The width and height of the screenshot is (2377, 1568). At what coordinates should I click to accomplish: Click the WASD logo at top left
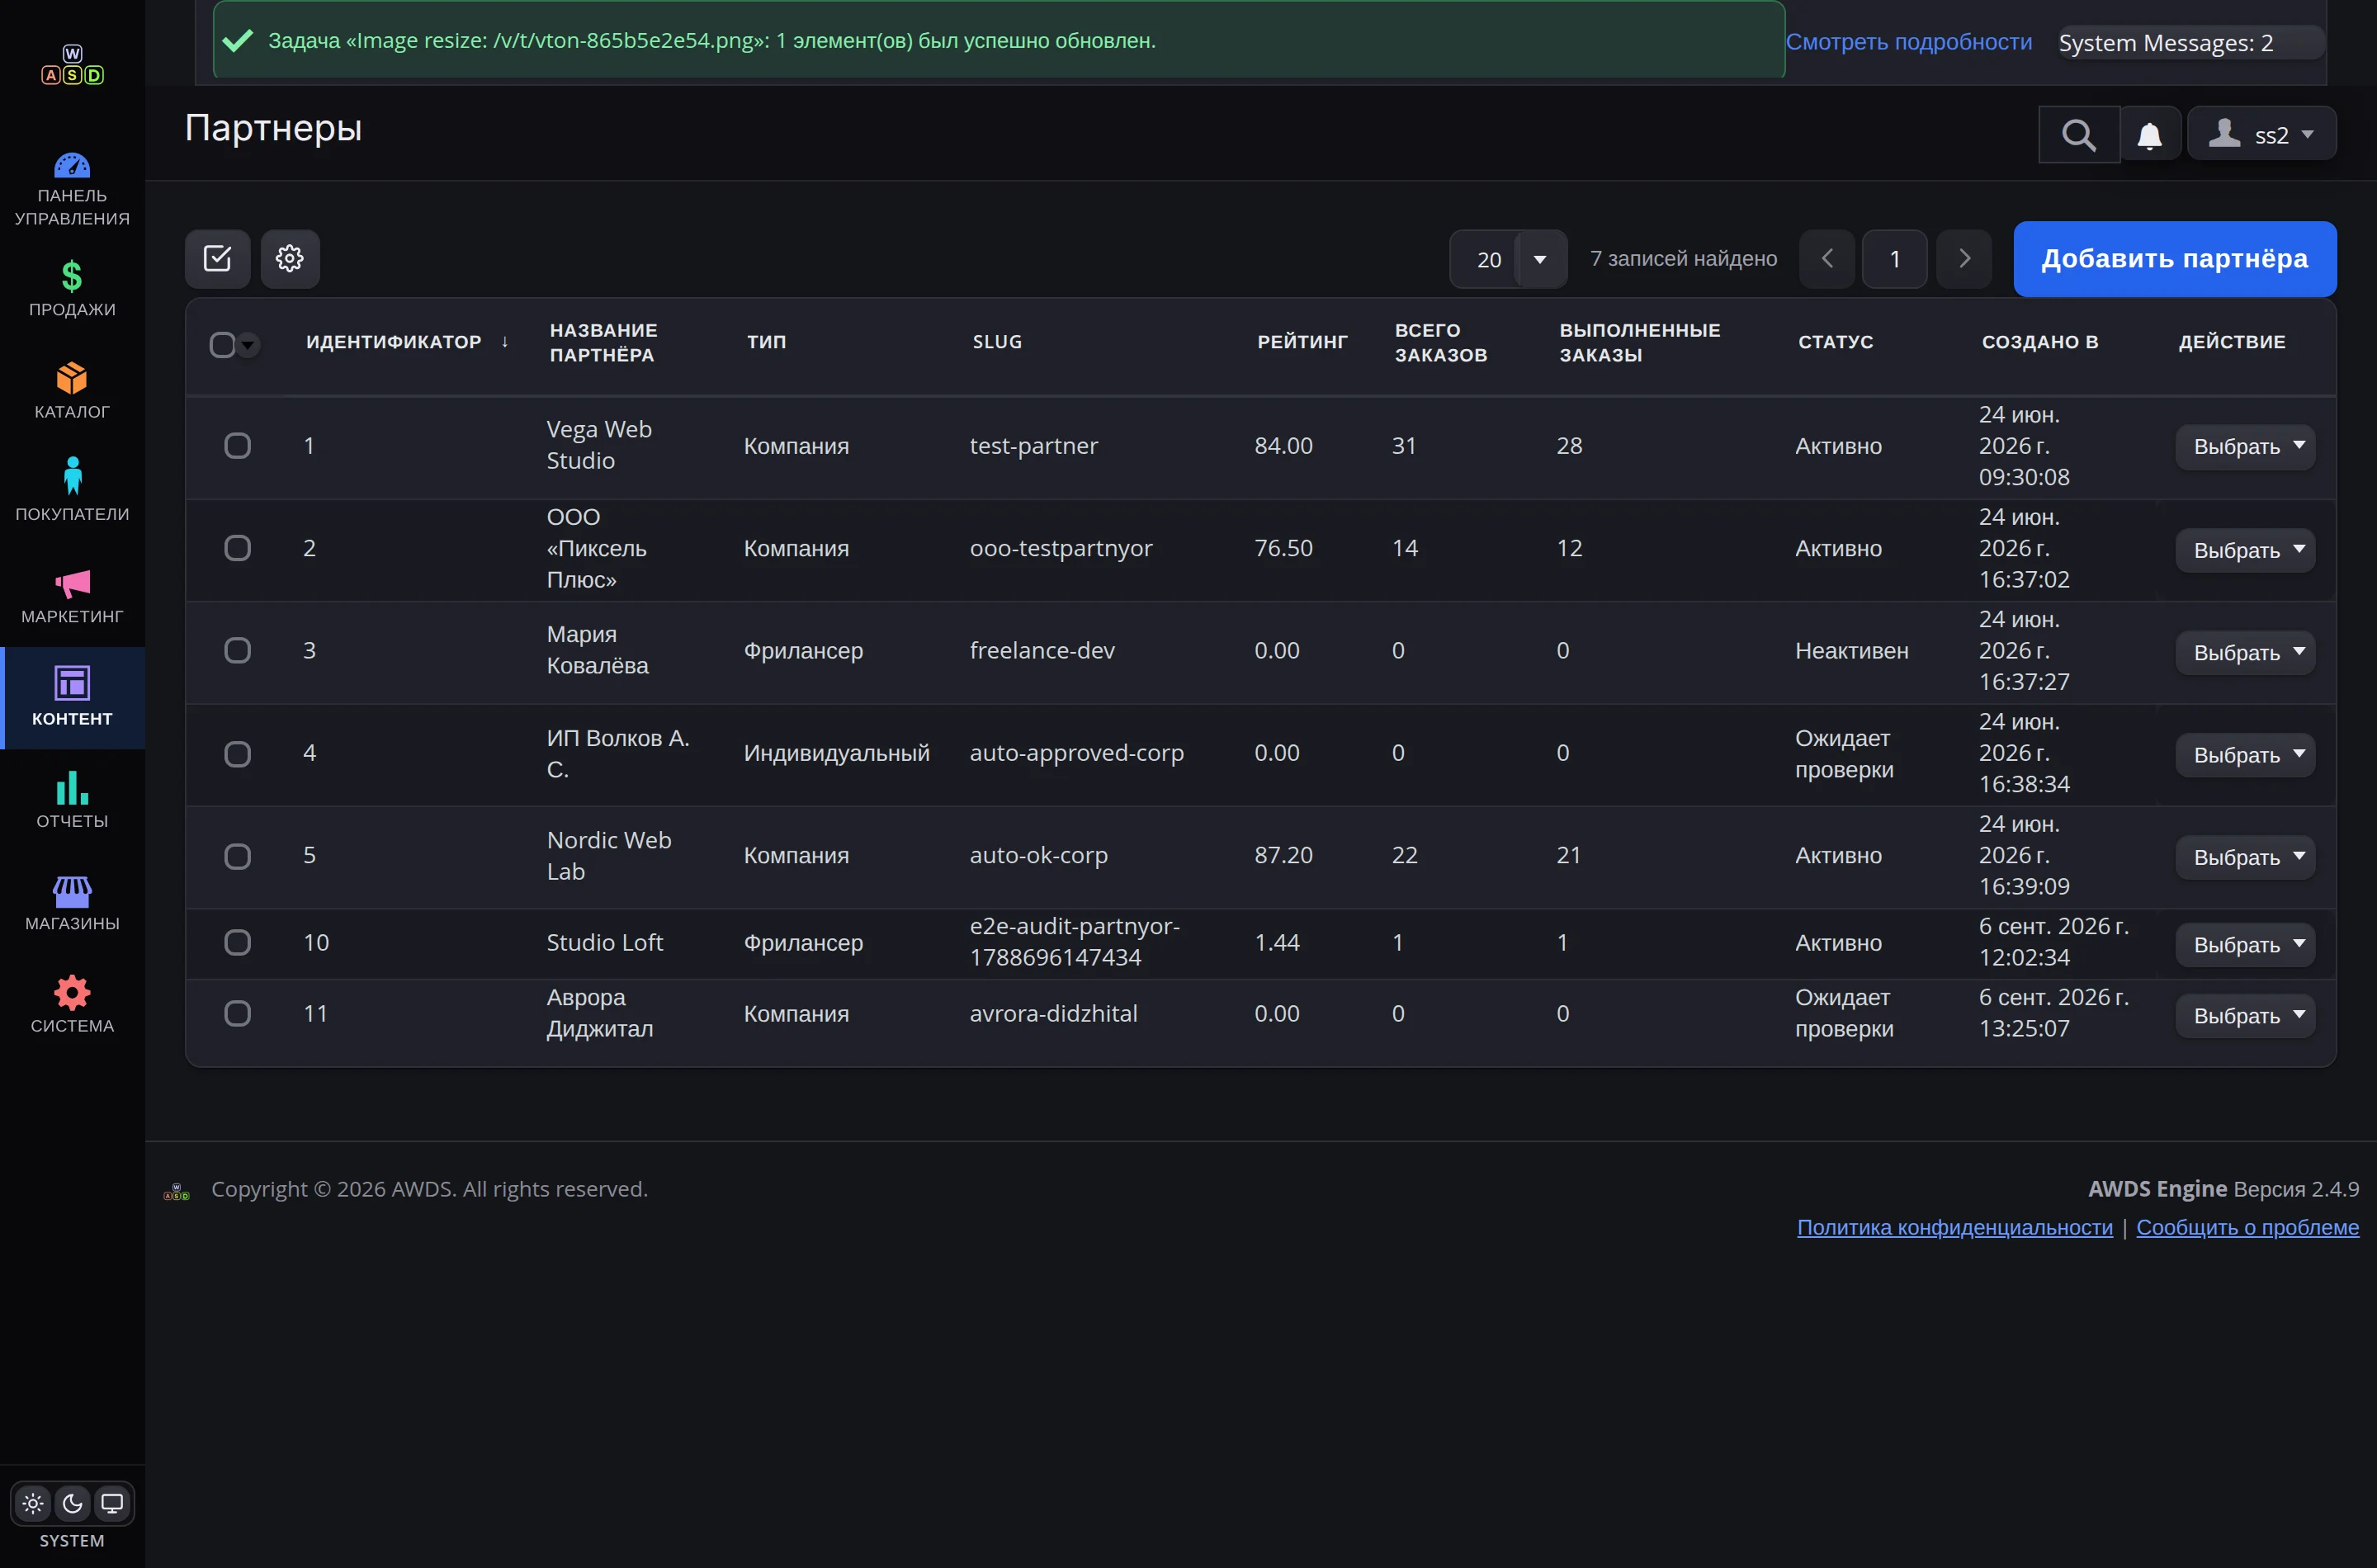click(72, 65)
